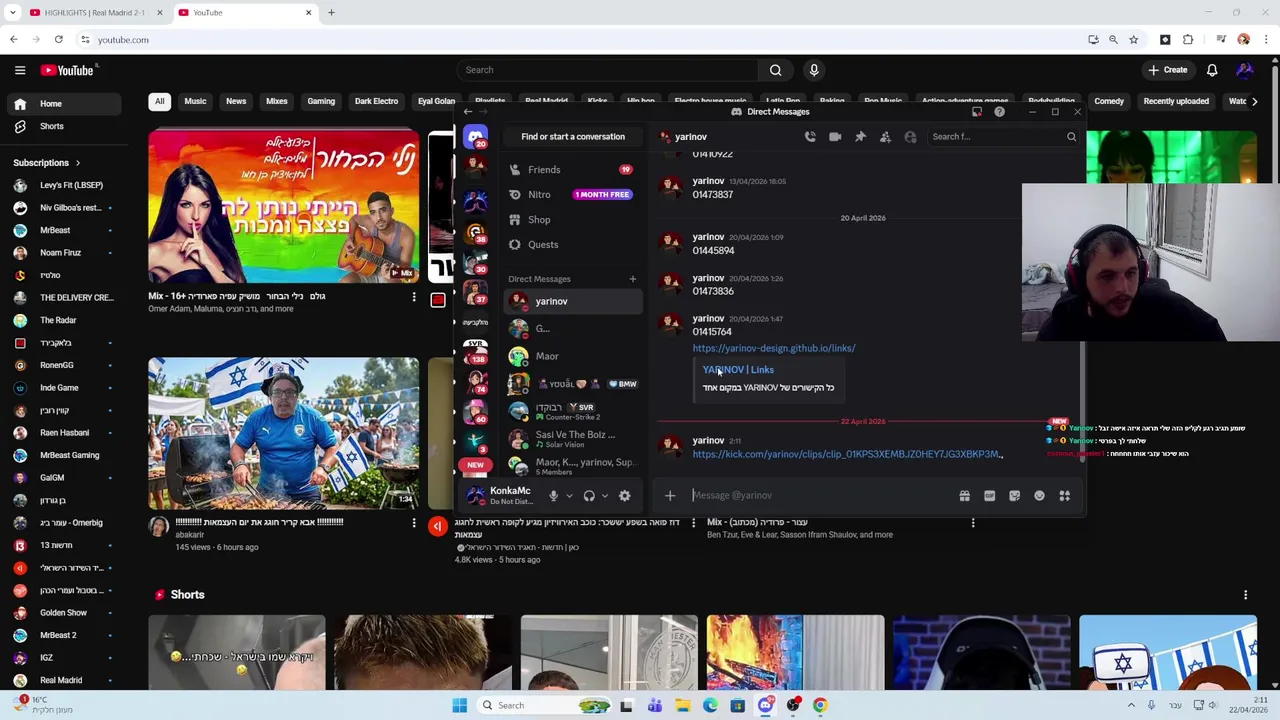Open the sticker picker
1280x720 pixels.
pos(1014,496)
